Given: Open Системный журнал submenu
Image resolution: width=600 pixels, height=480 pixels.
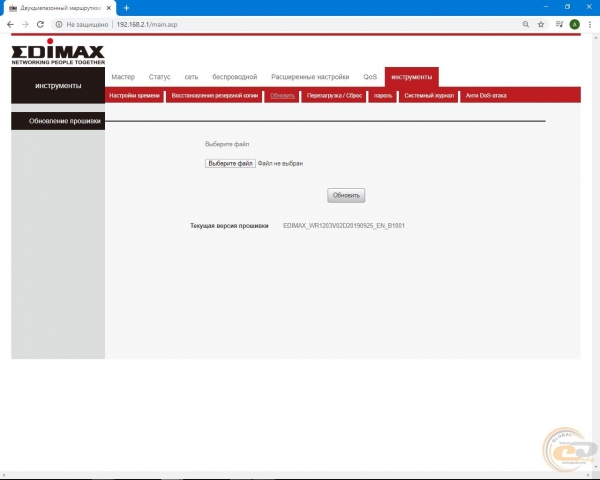Looking at the screenshot, I should [429, 96].
